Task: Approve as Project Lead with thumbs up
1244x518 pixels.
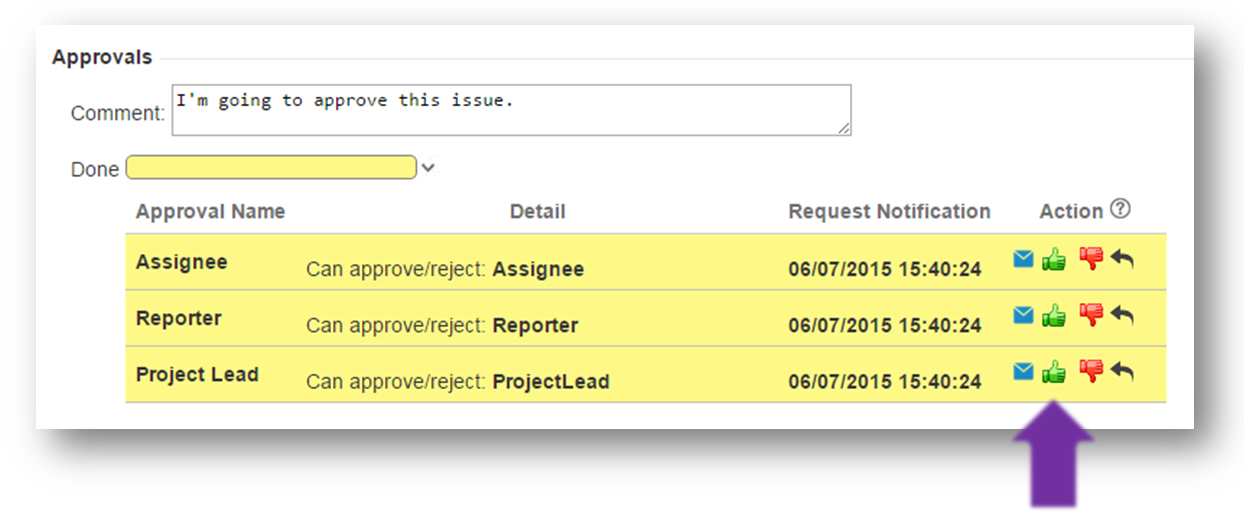Action: 1053,373
